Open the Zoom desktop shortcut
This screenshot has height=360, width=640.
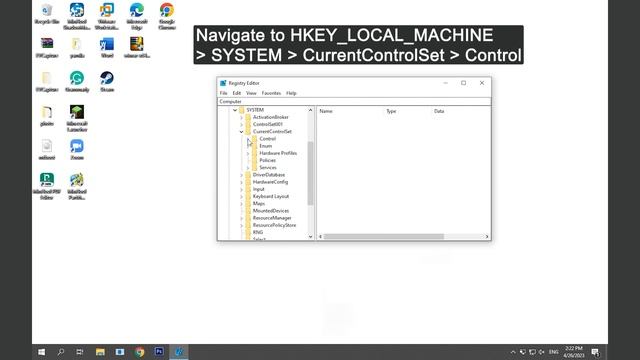click(77, 150)
